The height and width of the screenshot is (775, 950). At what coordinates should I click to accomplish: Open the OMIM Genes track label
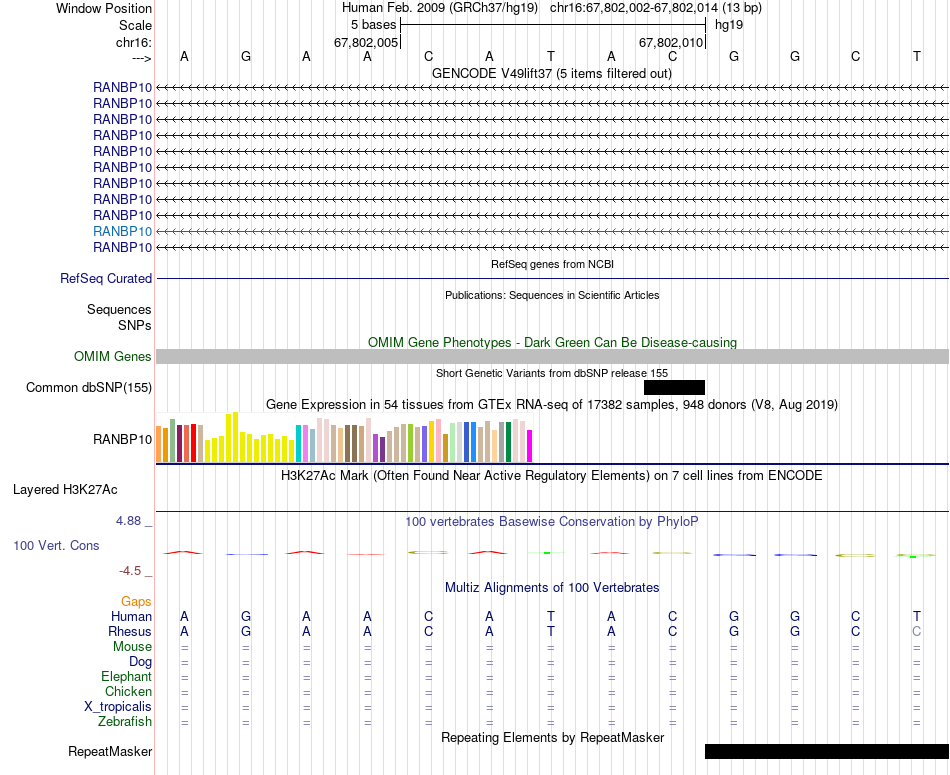[113, 356]
